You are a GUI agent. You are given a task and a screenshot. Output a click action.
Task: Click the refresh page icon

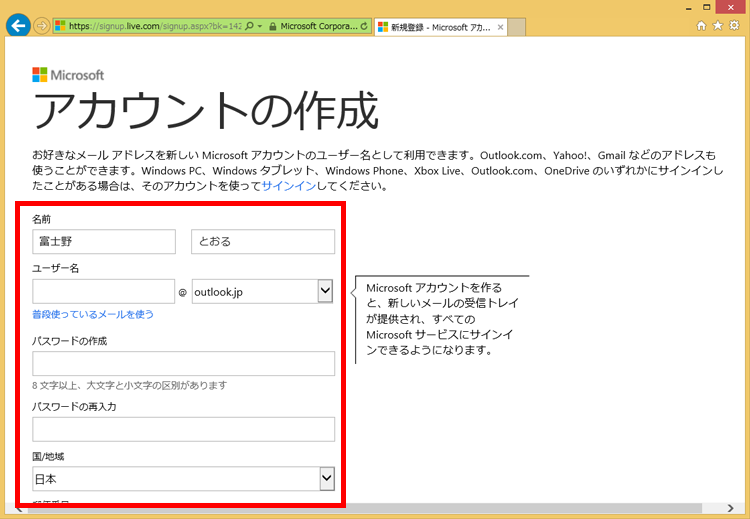362,26
